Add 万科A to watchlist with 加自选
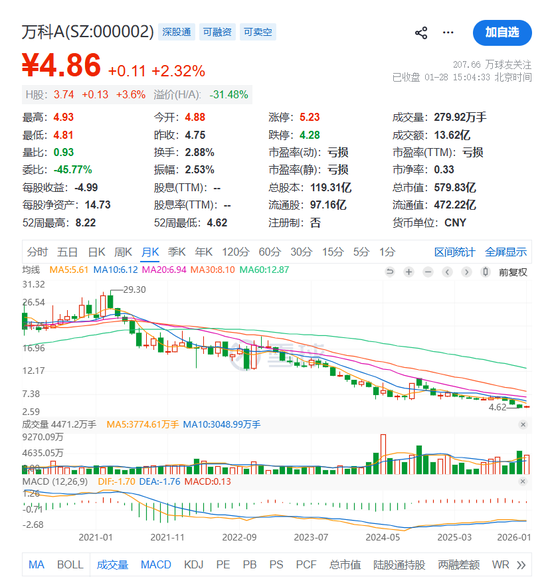Viewport: 550px width, 583px height. pos(502,33)
